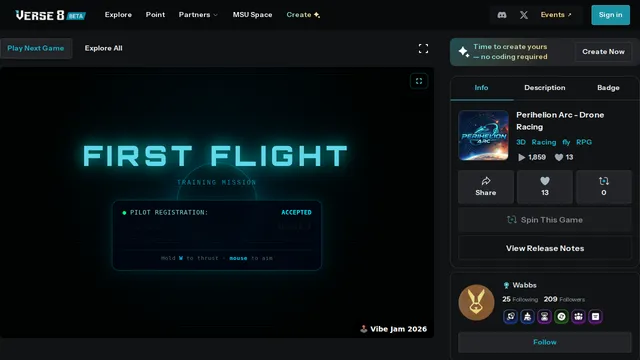Screen dimensions: 640x360
Task: Click the Share arrow button
Action: click(x=486, y=187)
